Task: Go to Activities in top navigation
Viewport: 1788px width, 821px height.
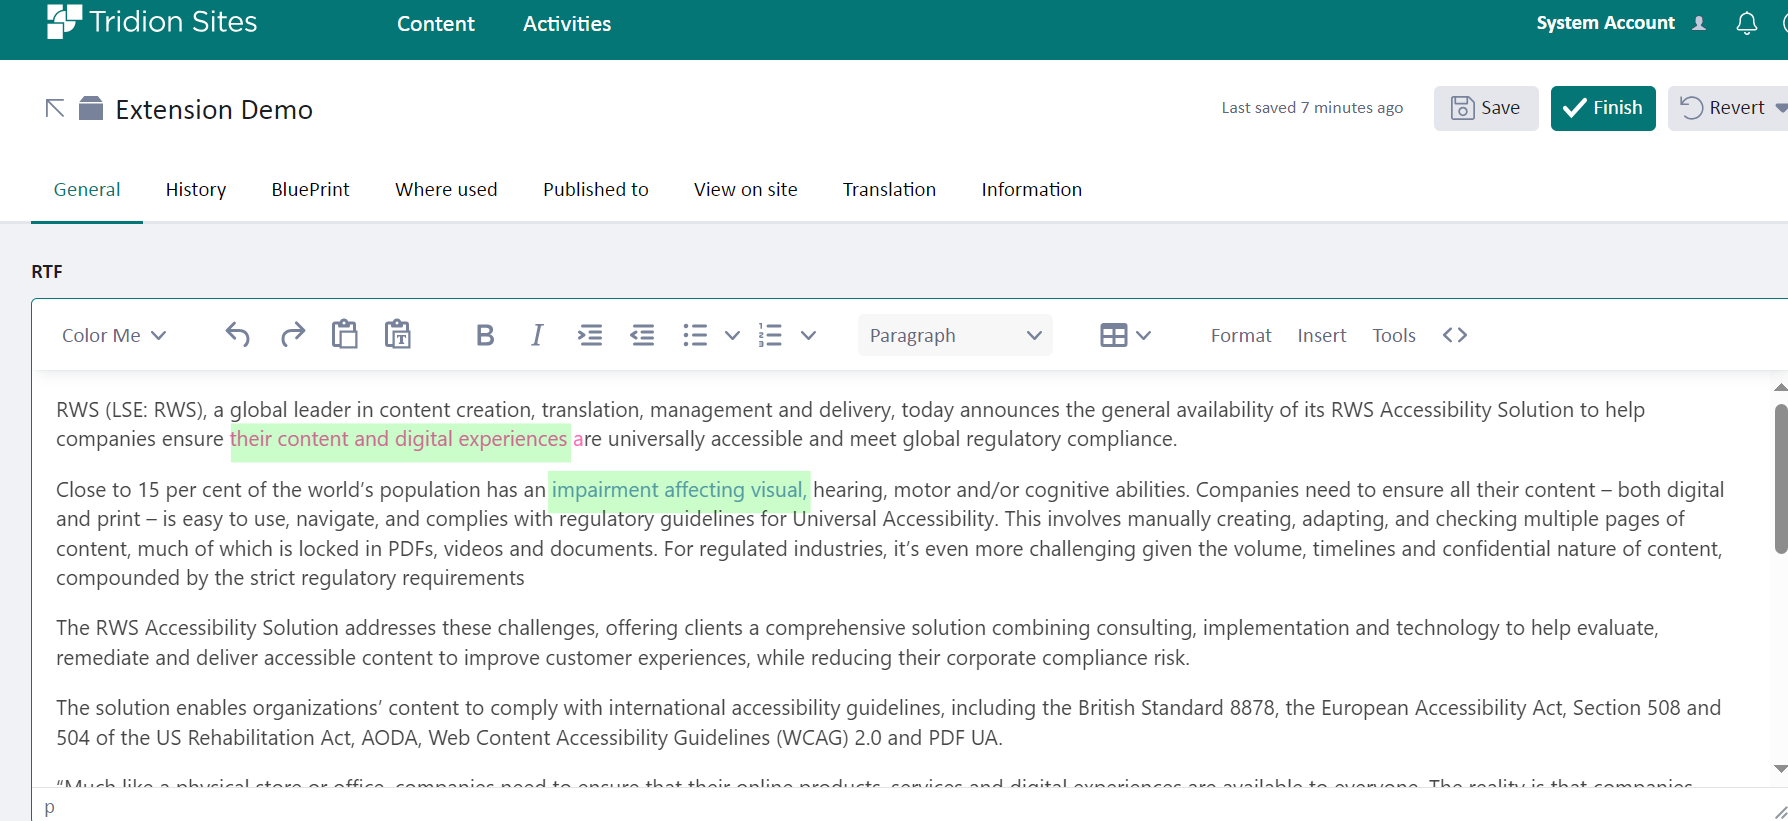Action: [567, 24]
